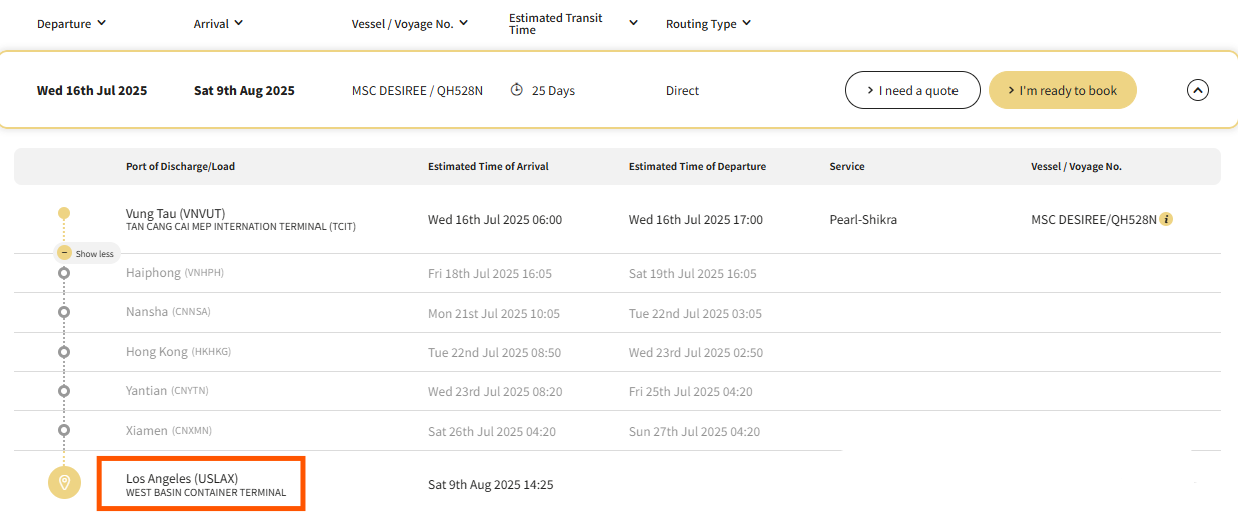1238x518 pixels.
Task: Click the Pearl-Shikra service name
Action: pyautogui.click(x=863, y=219)
